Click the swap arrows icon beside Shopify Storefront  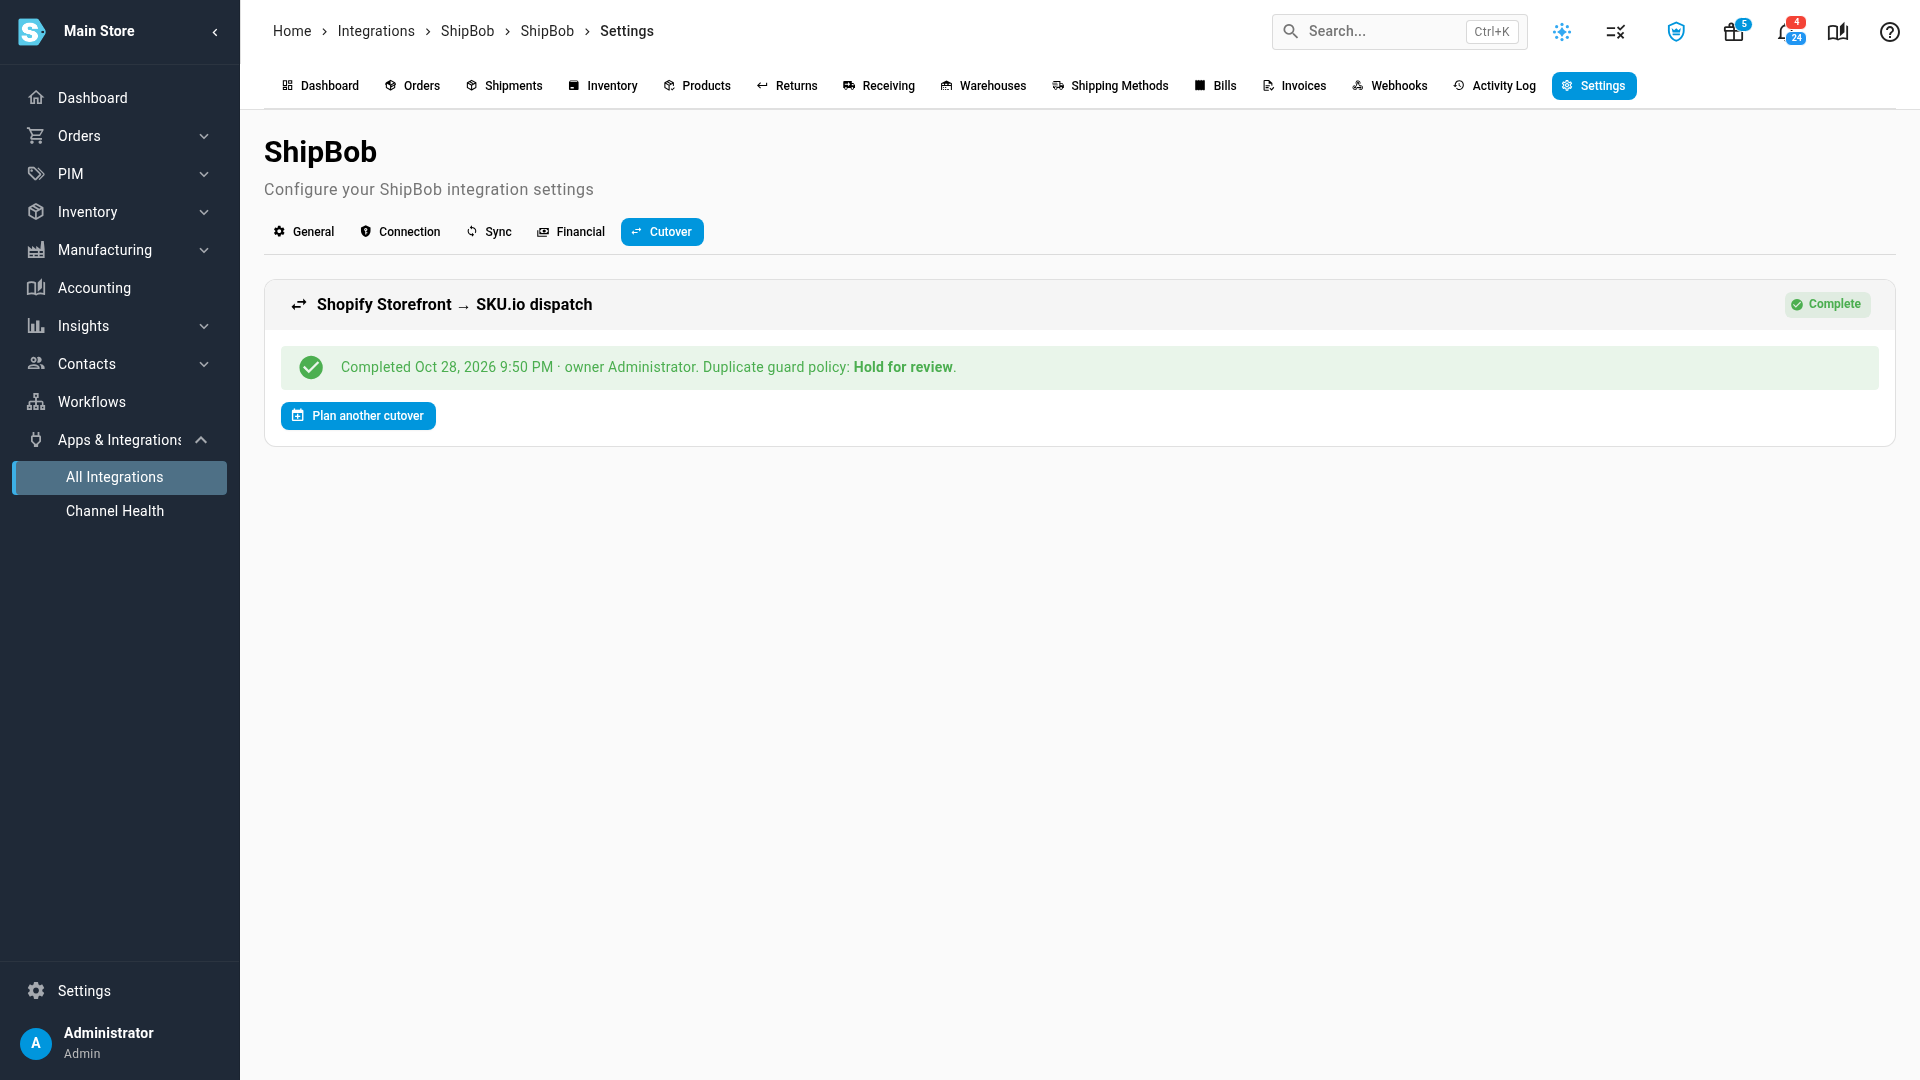click(x=299, y=305)
